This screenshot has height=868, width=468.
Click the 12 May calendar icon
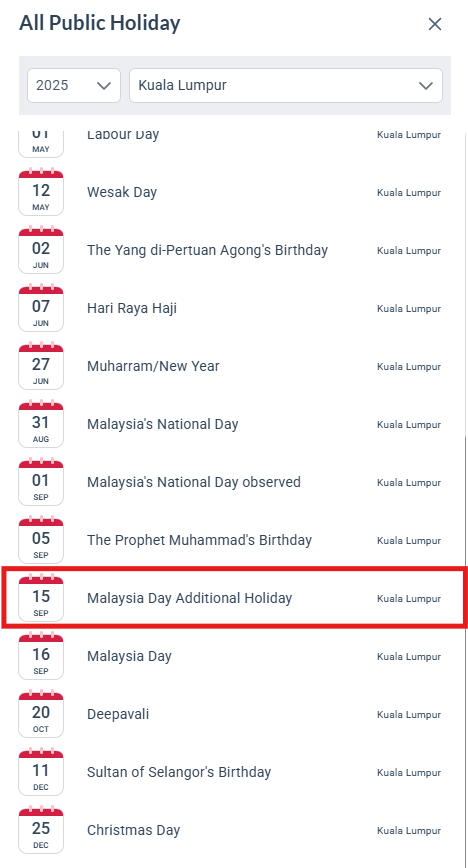point(41,192)
